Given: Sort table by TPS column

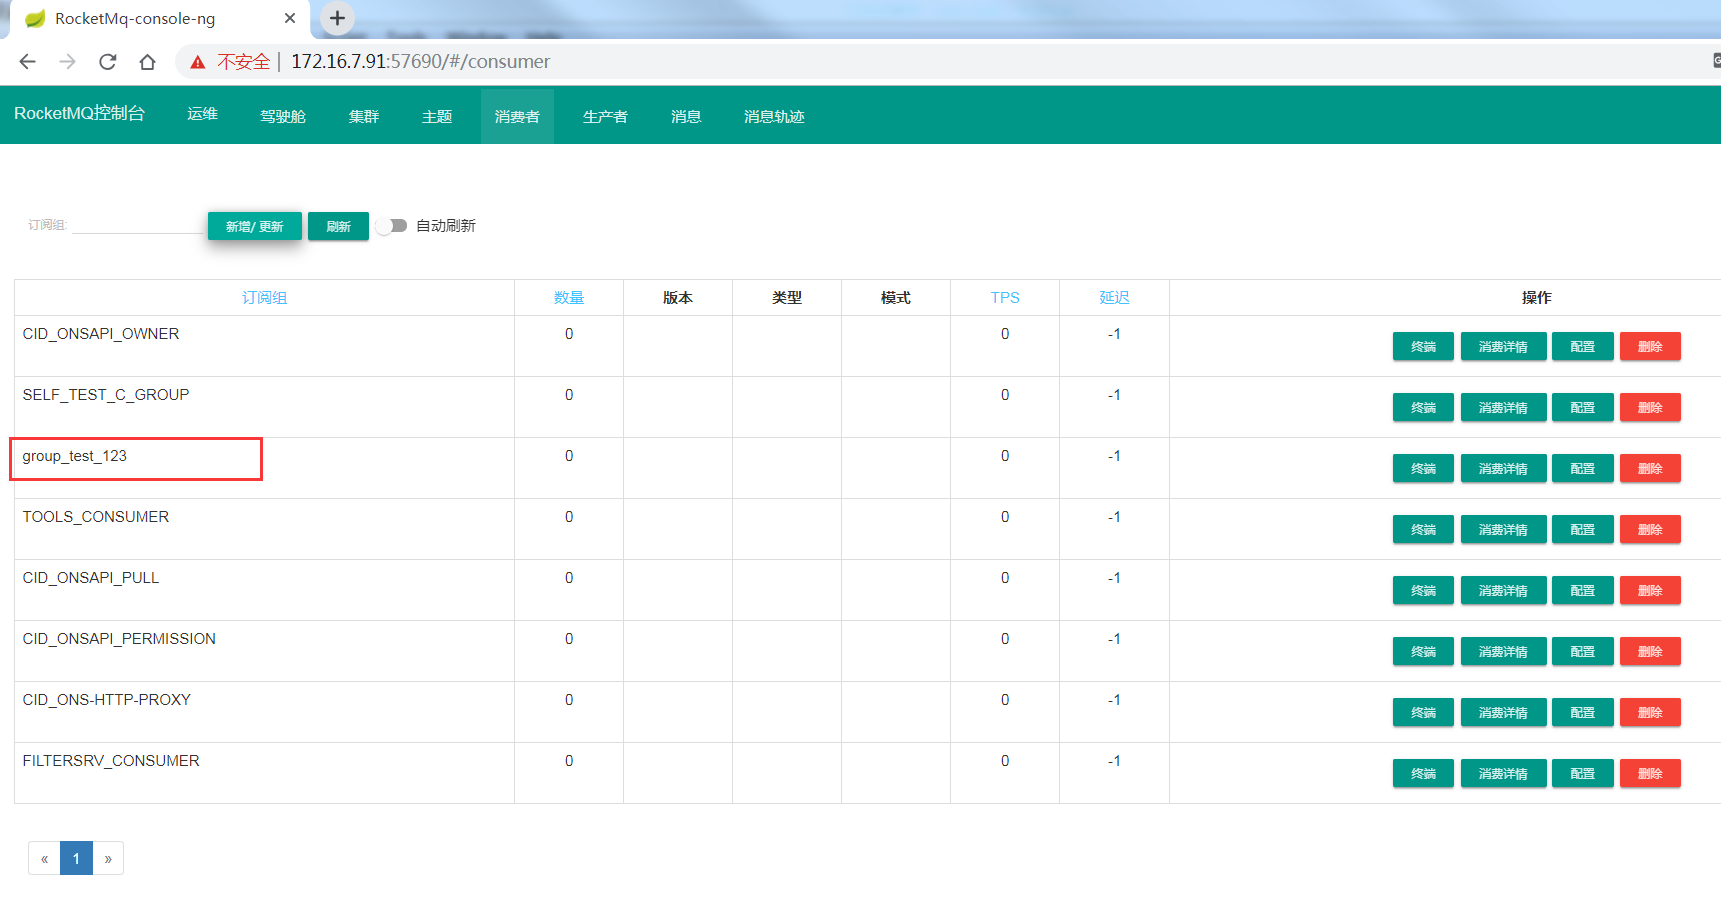Looking at the screenshot, I should [1005, 298].
